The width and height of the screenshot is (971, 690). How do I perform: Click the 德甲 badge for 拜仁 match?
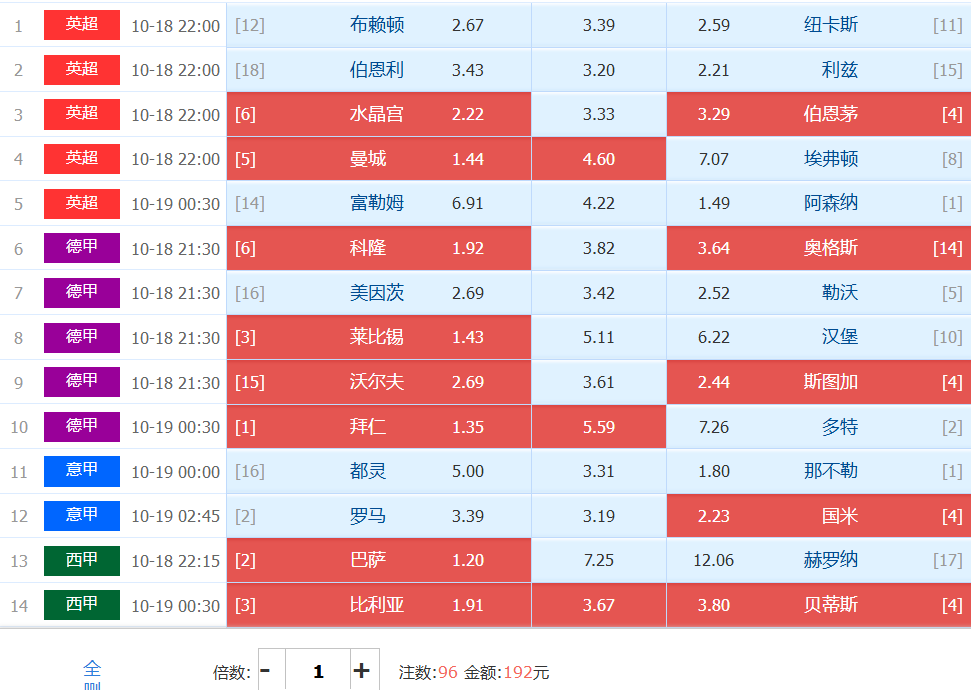tap(82, 426)
